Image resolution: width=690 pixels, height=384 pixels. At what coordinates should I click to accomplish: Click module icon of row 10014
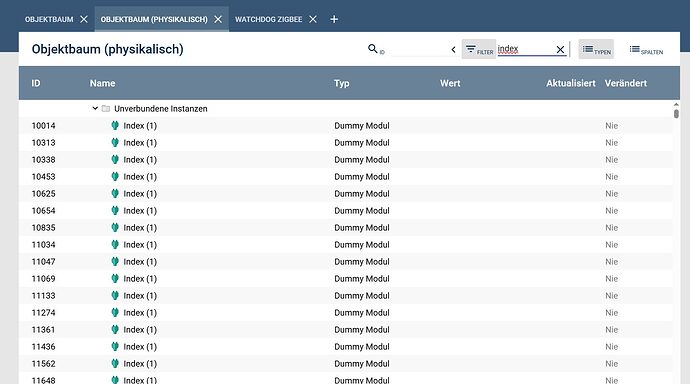115,126
